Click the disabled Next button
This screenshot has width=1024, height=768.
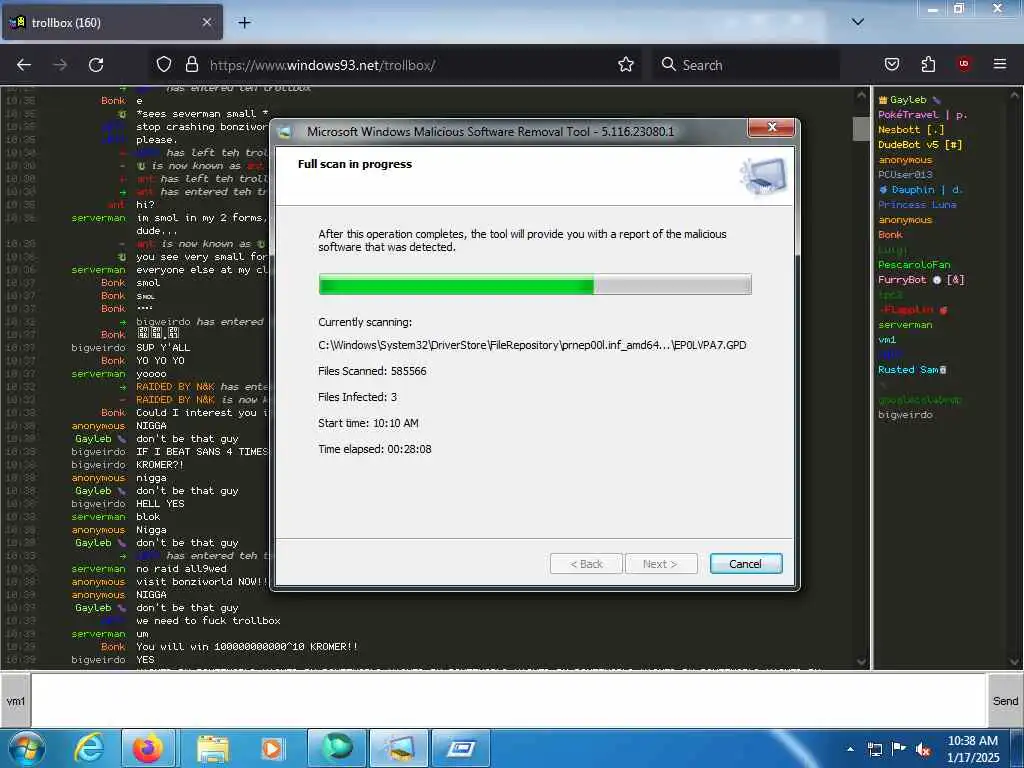click(x=660, y=564)
